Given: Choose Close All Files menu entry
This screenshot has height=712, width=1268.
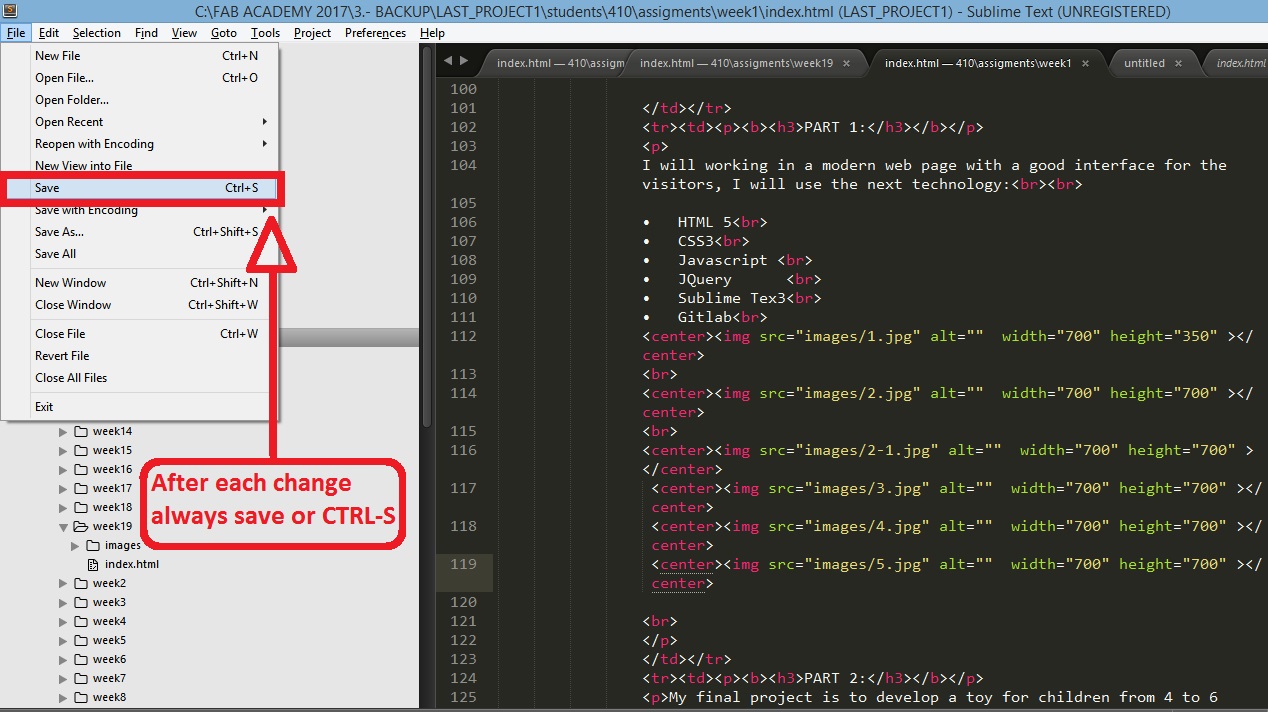Looking at the screenshot, I should point(140,378).
